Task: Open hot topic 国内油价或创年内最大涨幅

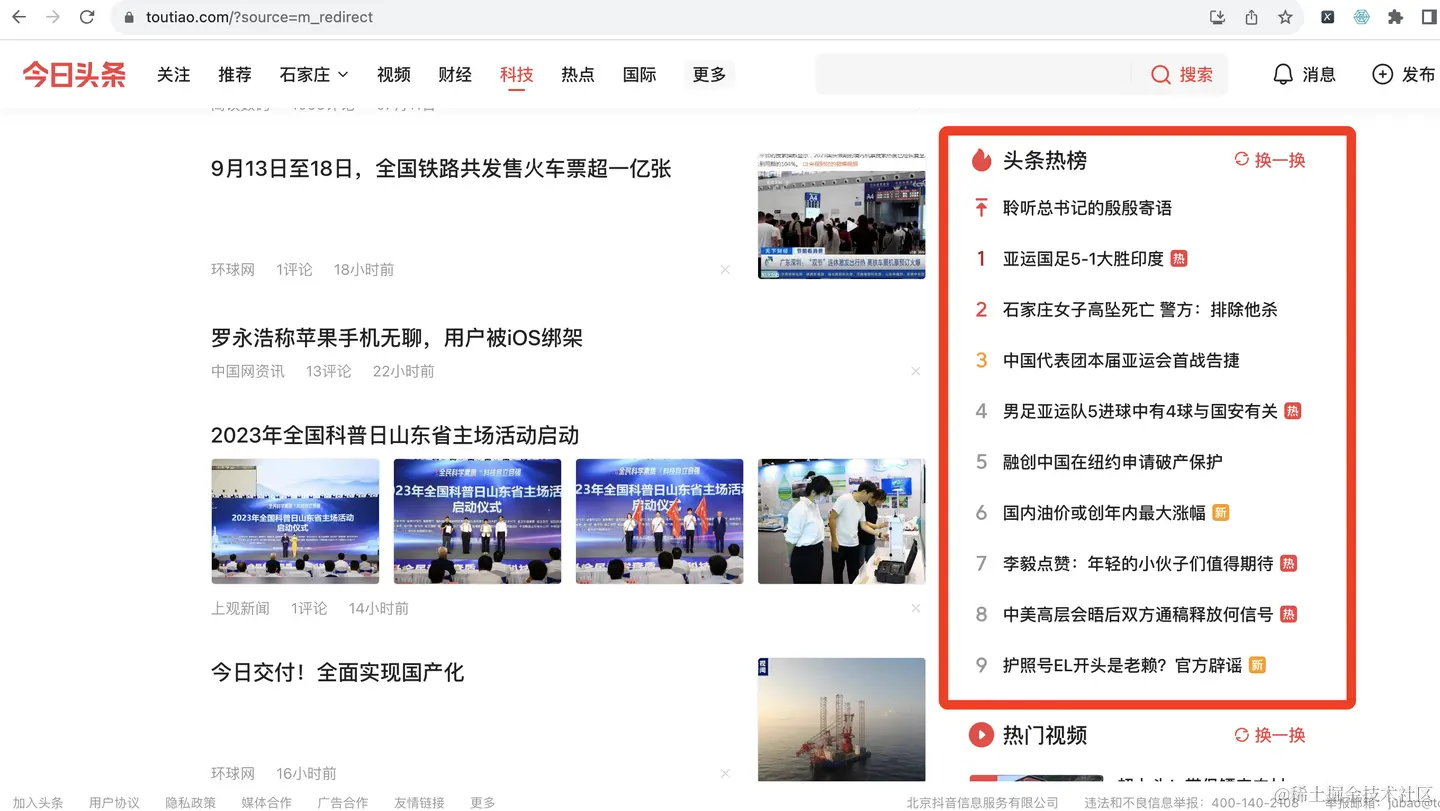Action: tap(1104, 513)
